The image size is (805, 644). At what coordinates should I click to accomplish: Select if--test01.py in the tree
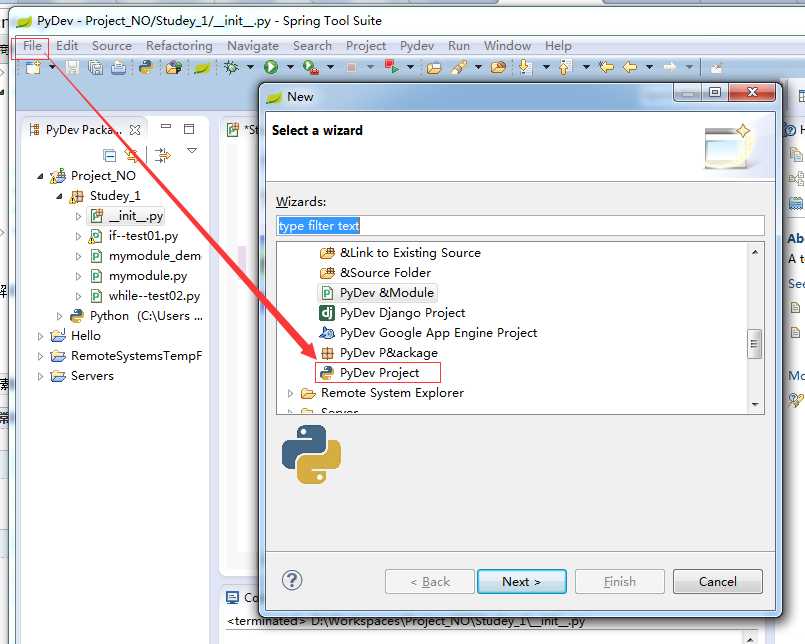point(133,236)
